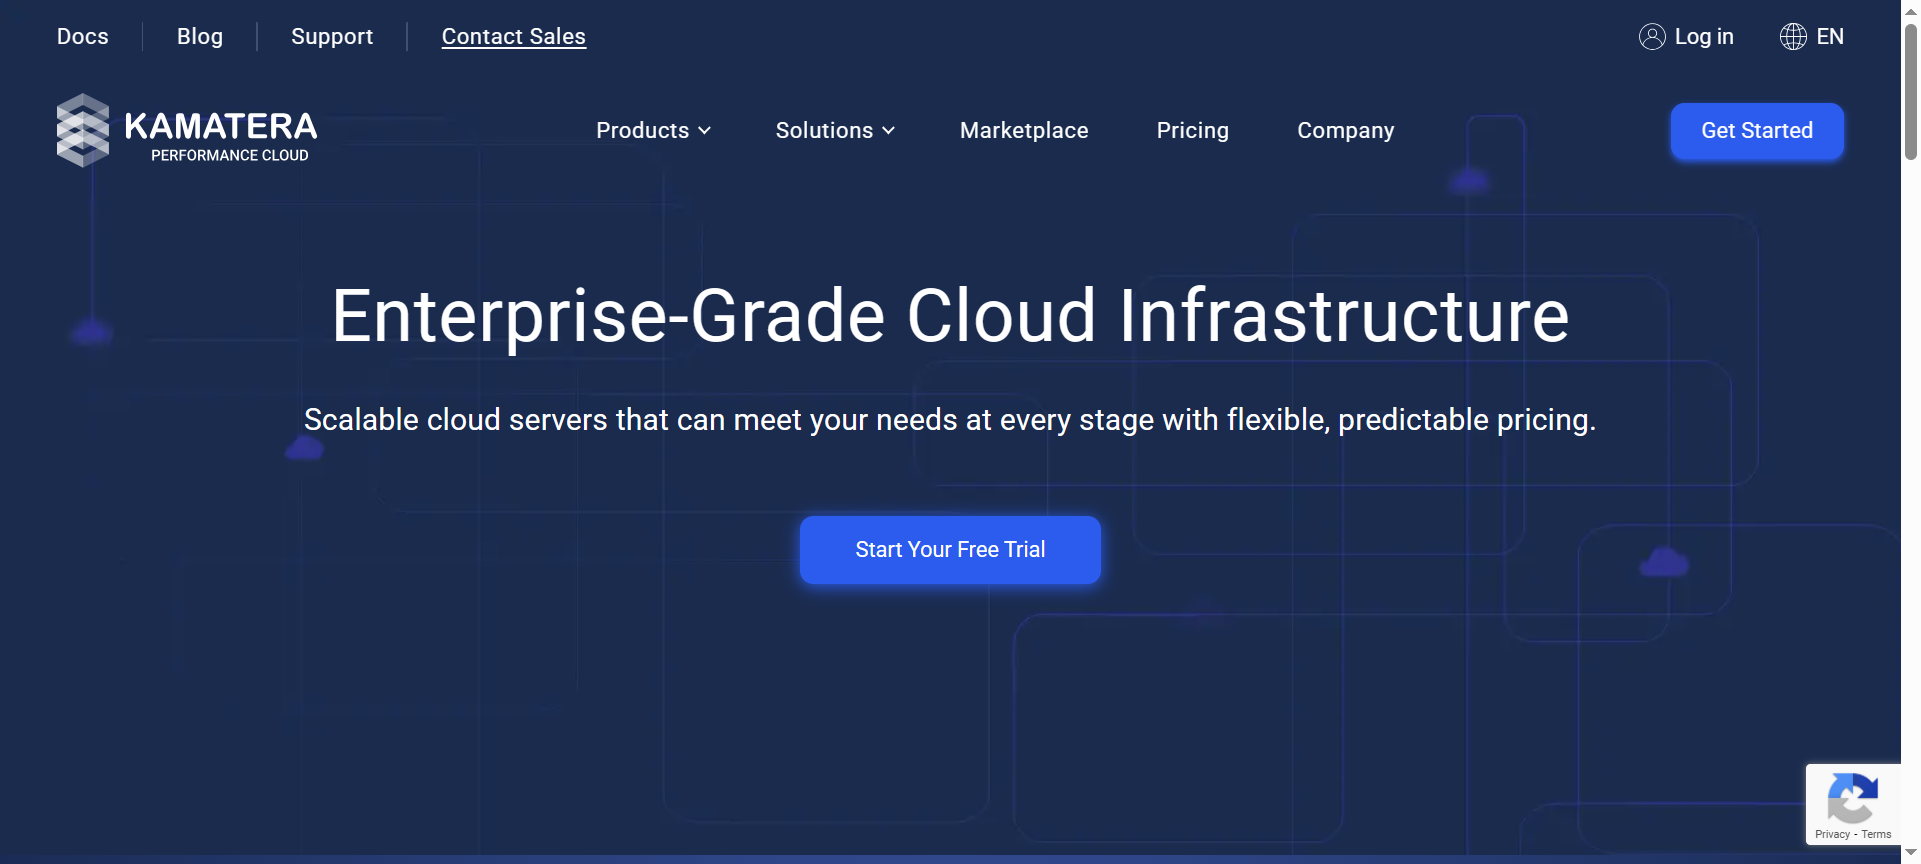1921x864 pixels.
Task: Click the Kamatera cube logo icon
Action: pos(82,130)
